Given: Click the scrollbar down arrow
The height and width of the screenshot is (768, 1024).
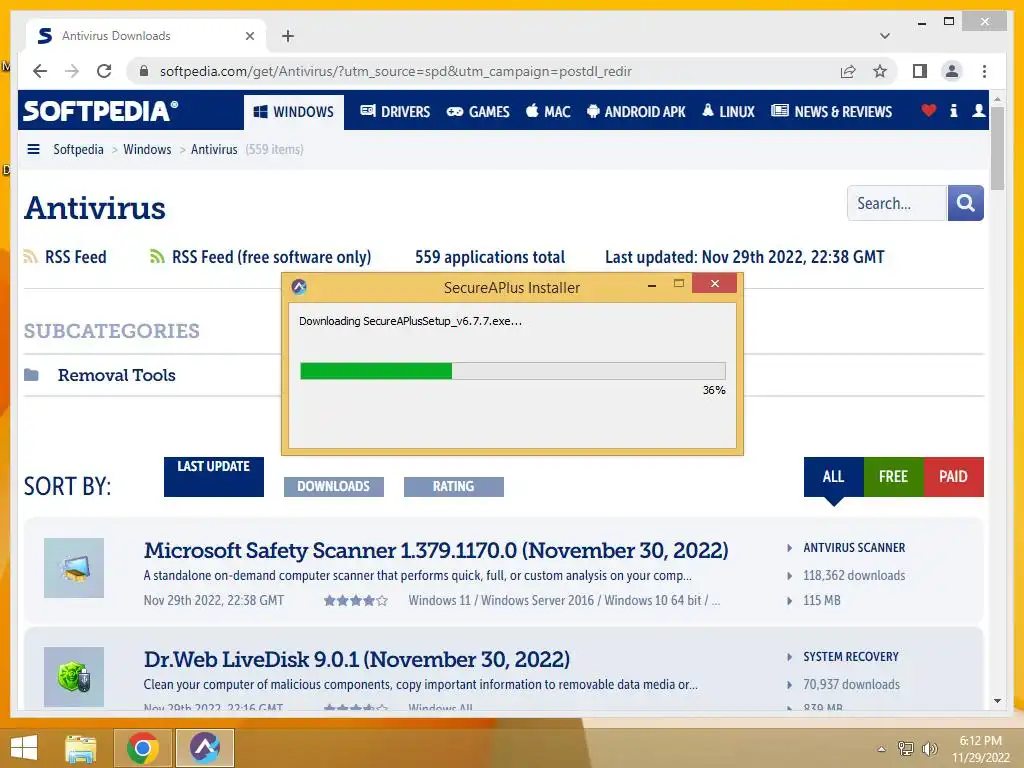Looking at the screenshot, I should click(x=997, y=701).
